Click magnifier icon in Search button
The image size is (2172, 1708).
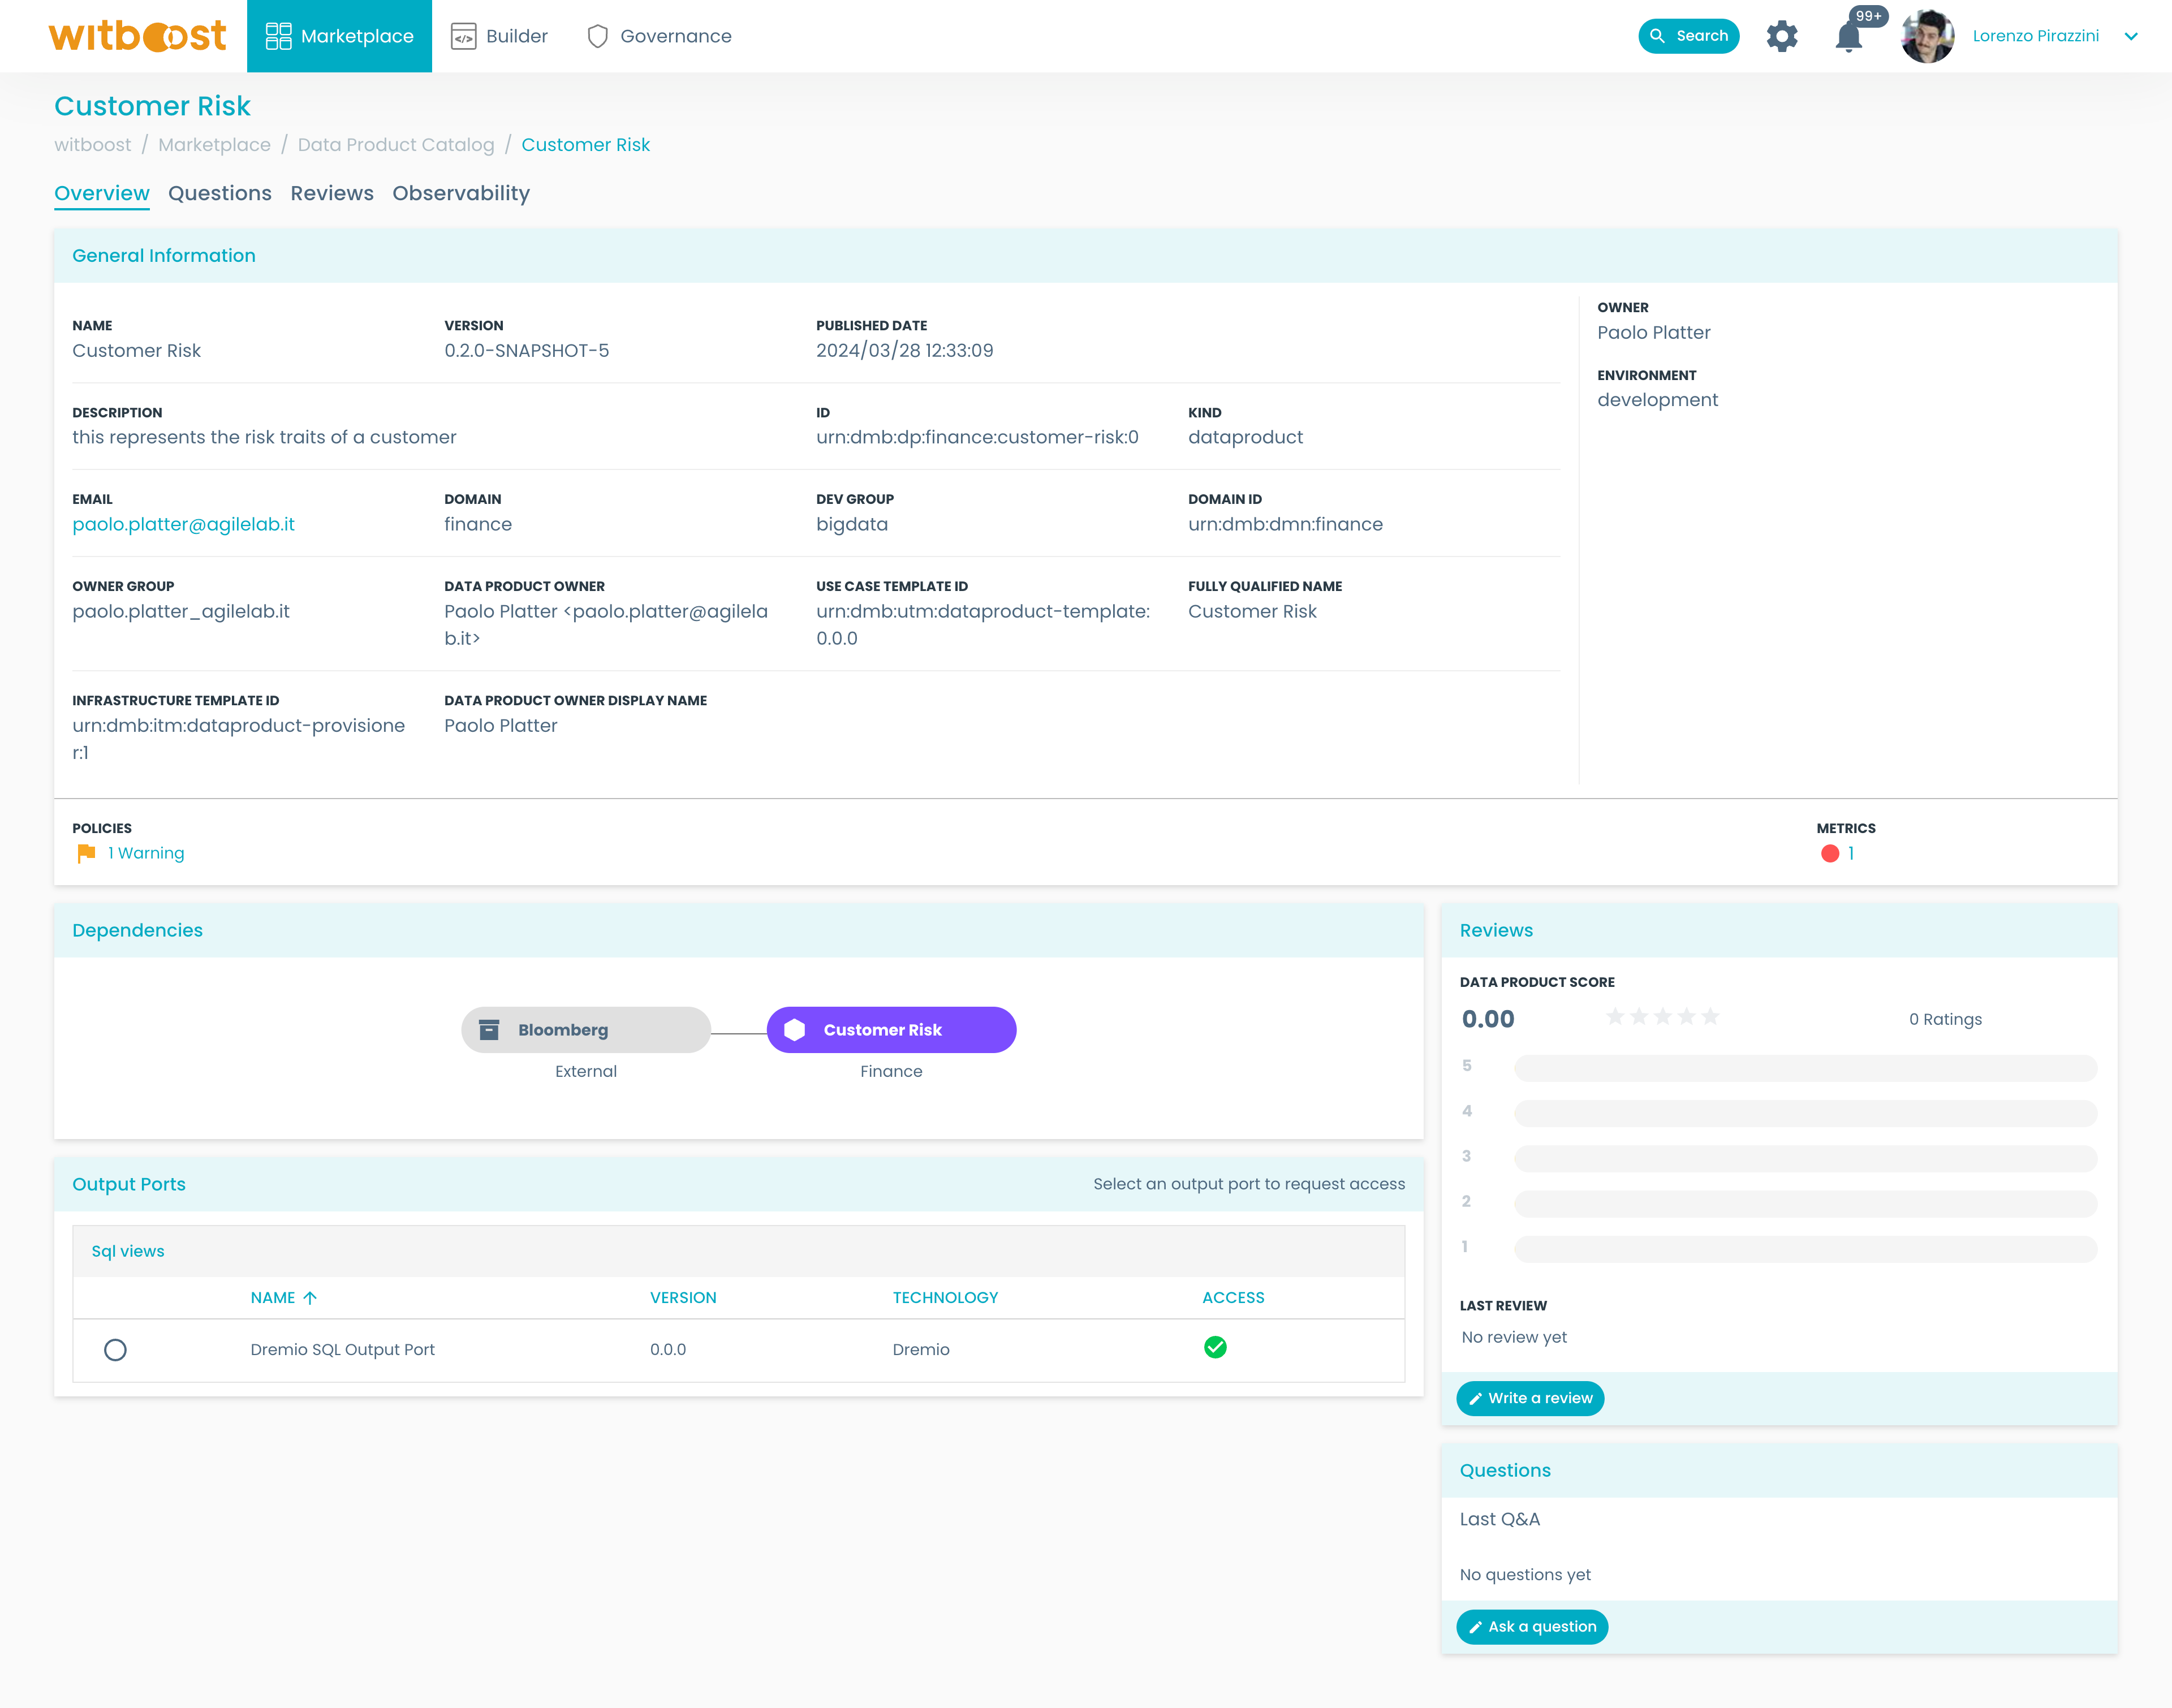point(1657,36)
